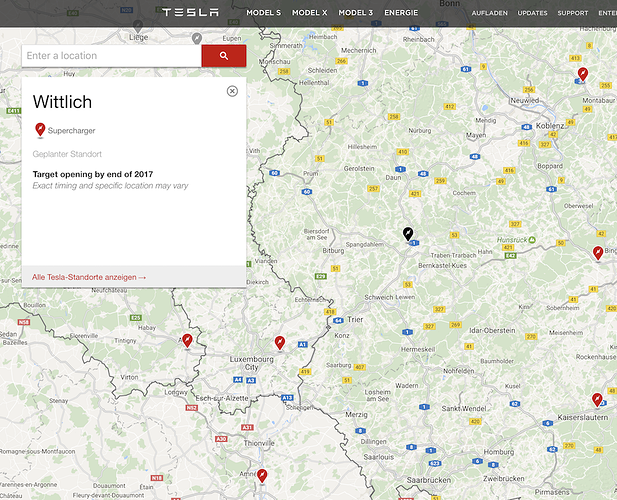Close the Wittlich info panel

coord(232,91)
